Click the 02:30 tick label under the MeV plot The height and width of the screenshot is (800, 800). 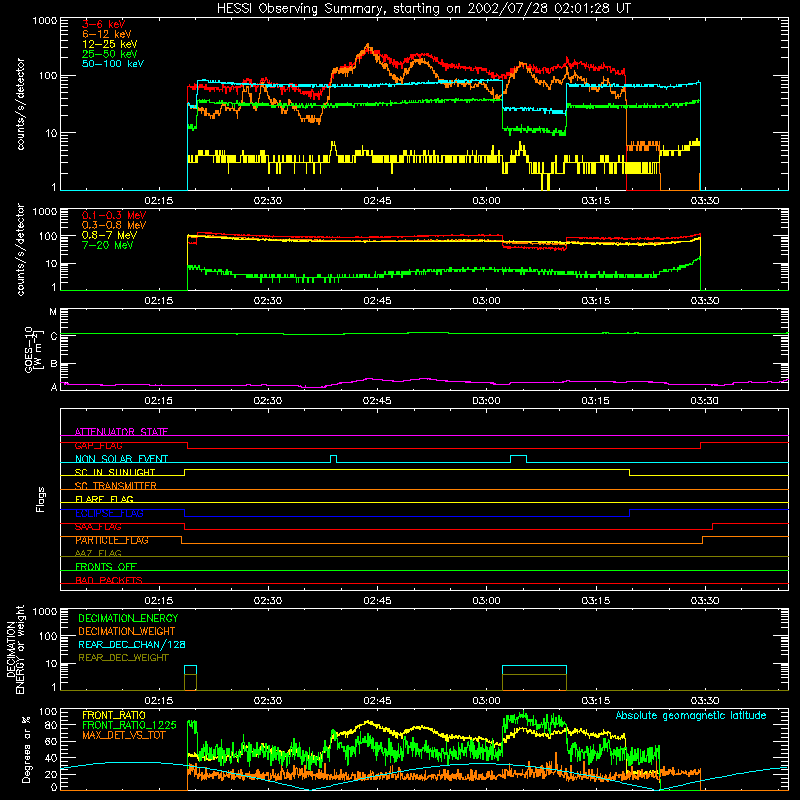pos(268,301)
